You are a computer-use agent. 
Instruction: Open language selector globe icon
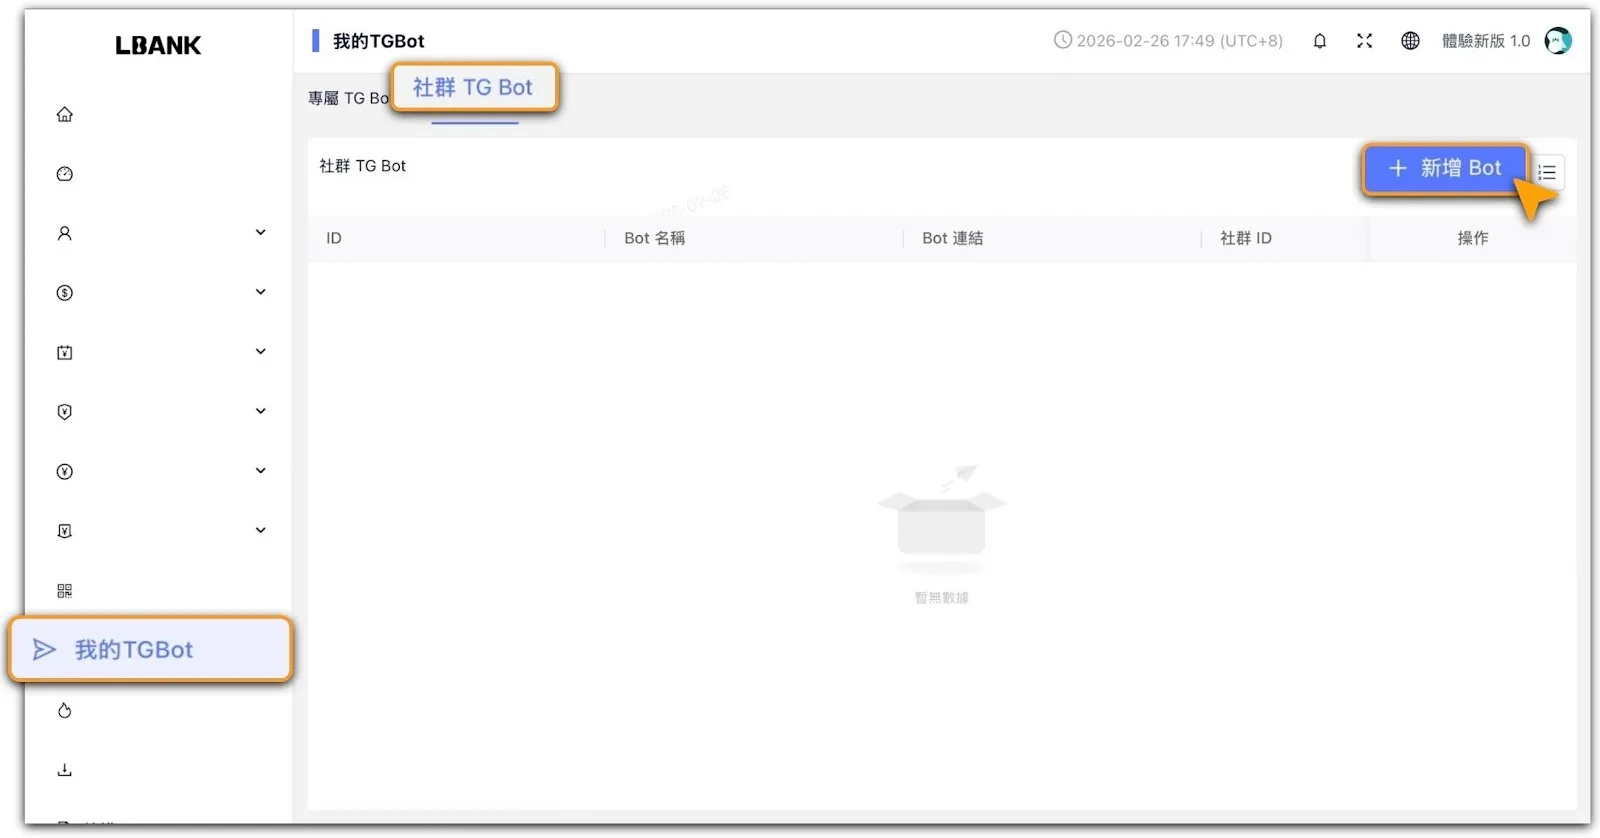(x=1410, y=41)
